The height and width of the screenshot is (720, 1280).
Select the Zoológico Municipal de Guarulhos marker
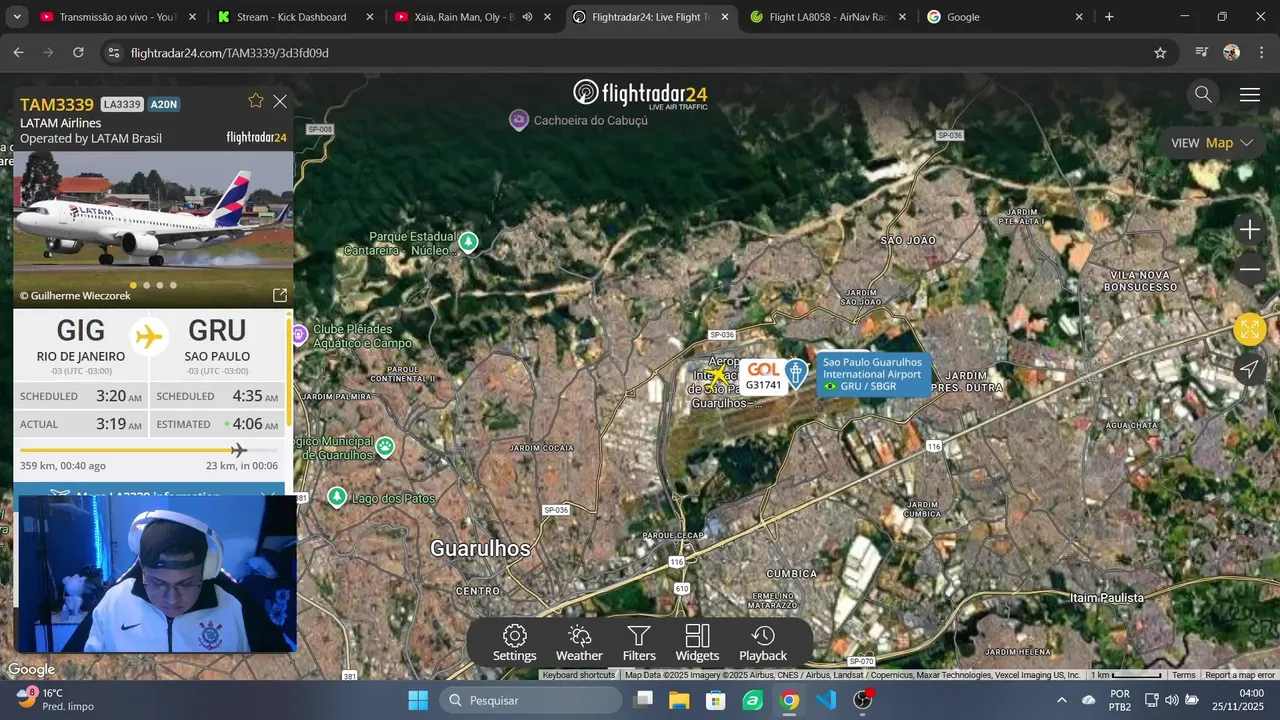385,446
